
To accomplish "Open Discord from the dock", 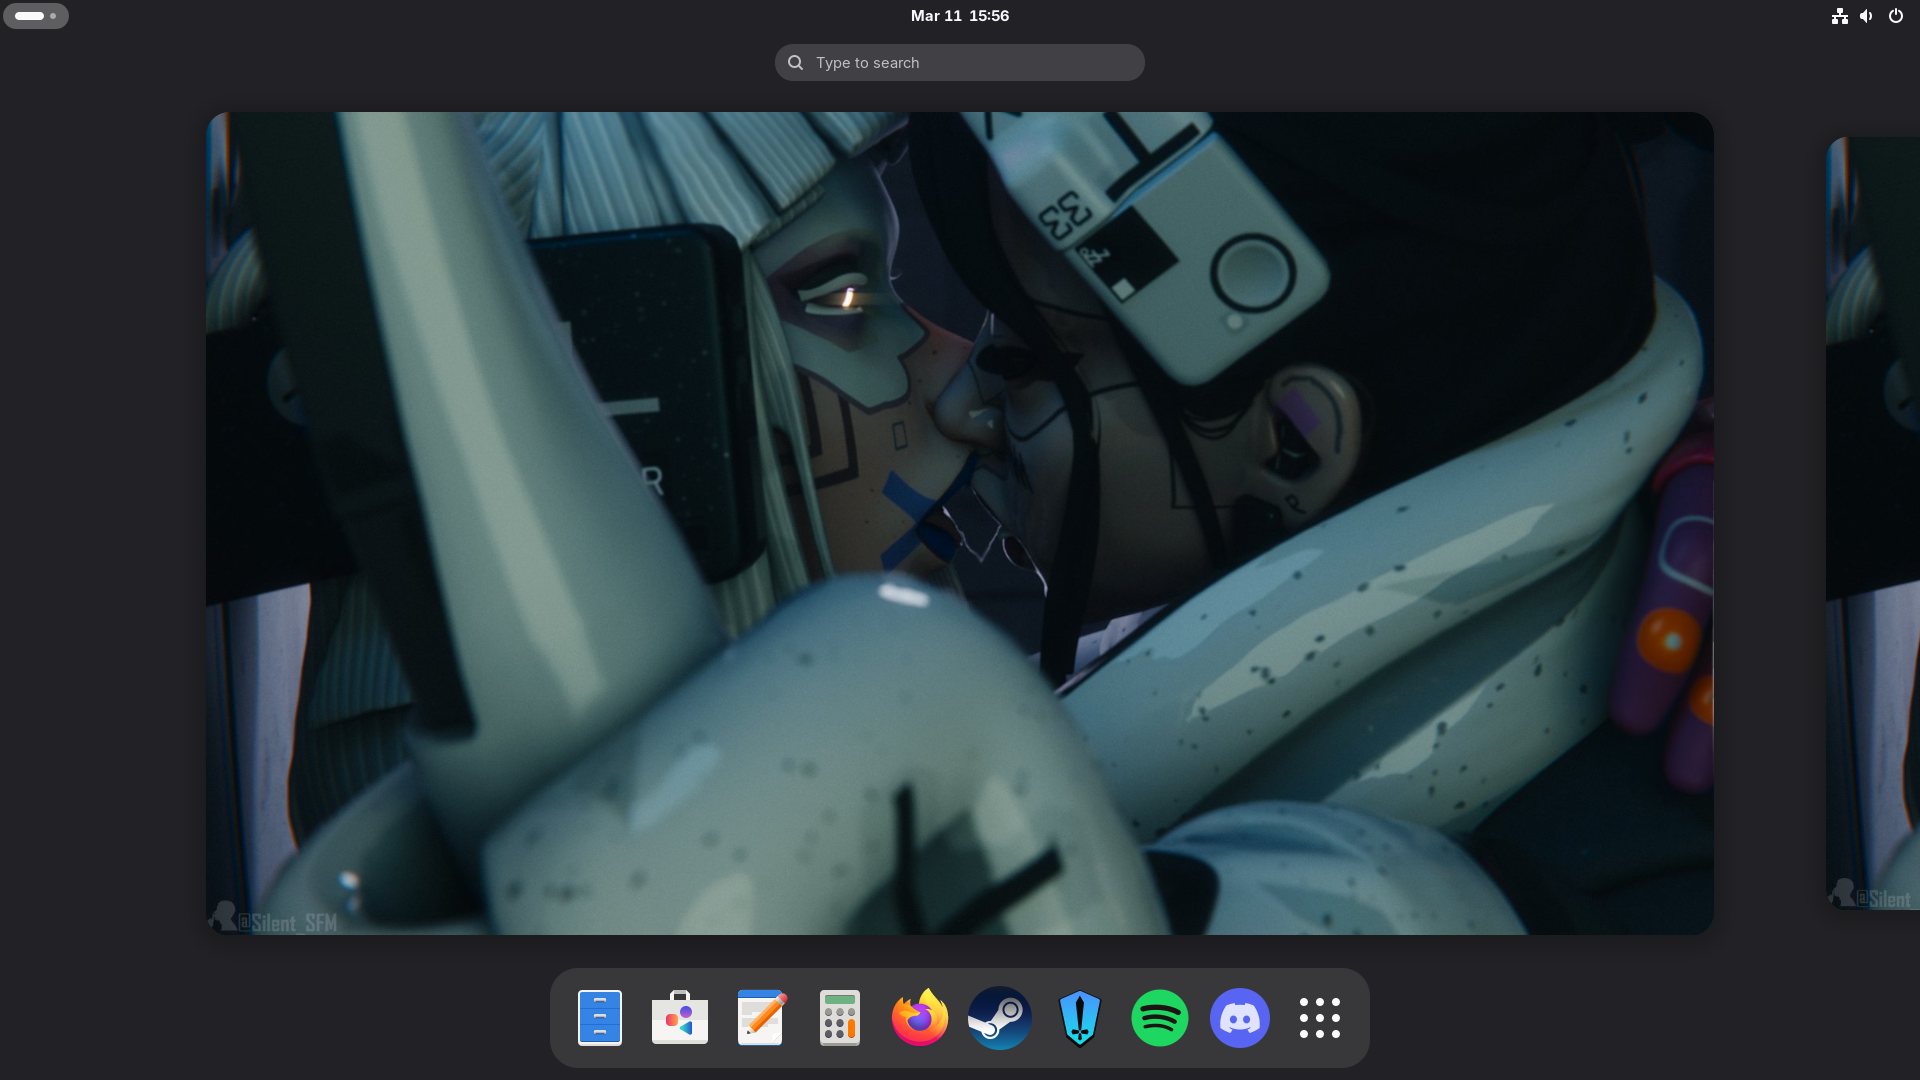I will 1240,1018.
